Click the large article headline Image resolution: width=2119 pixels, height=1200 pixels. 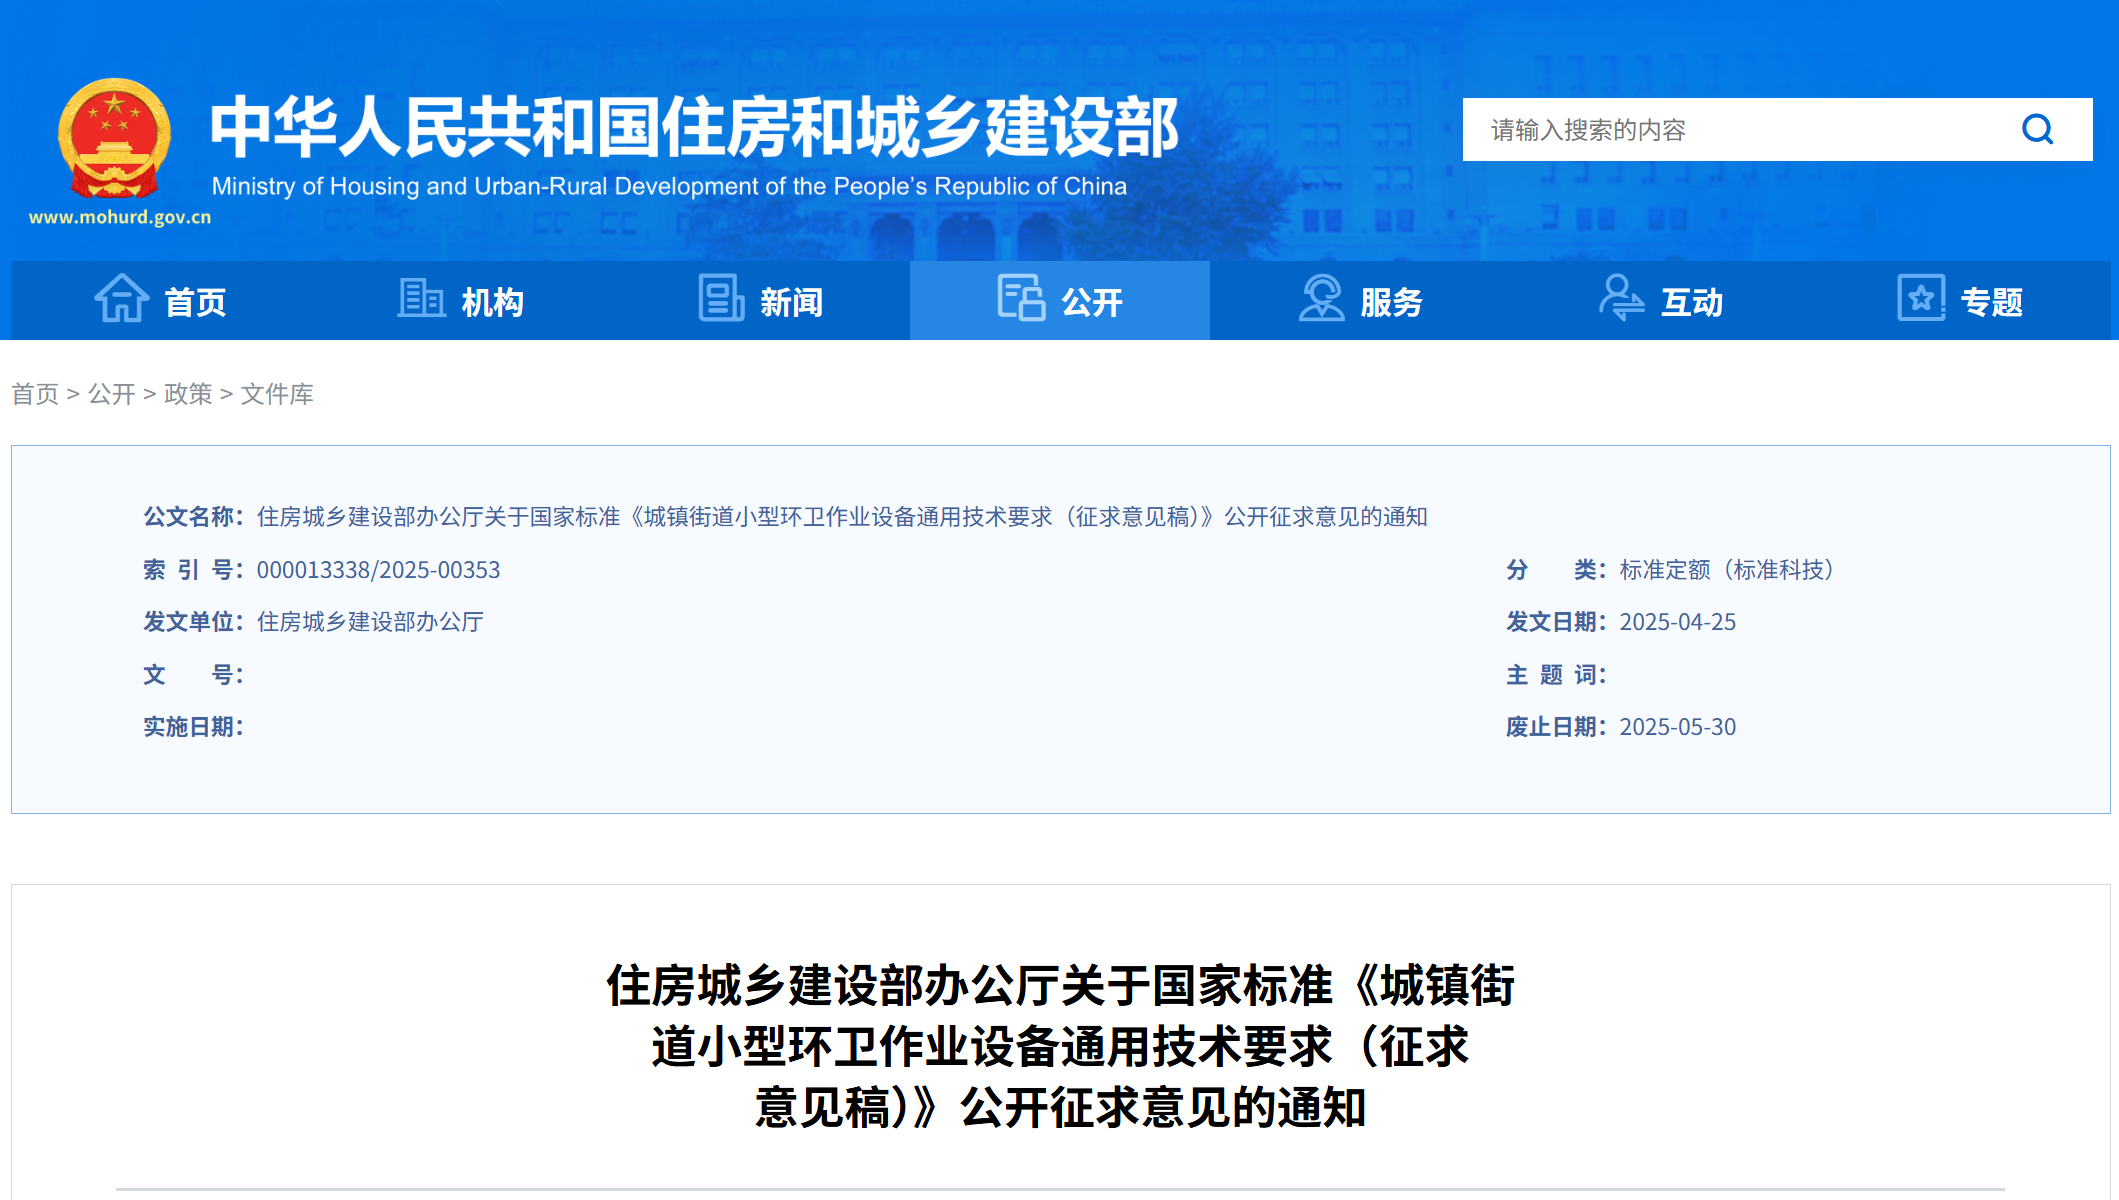click(x=1060, y=1047)
